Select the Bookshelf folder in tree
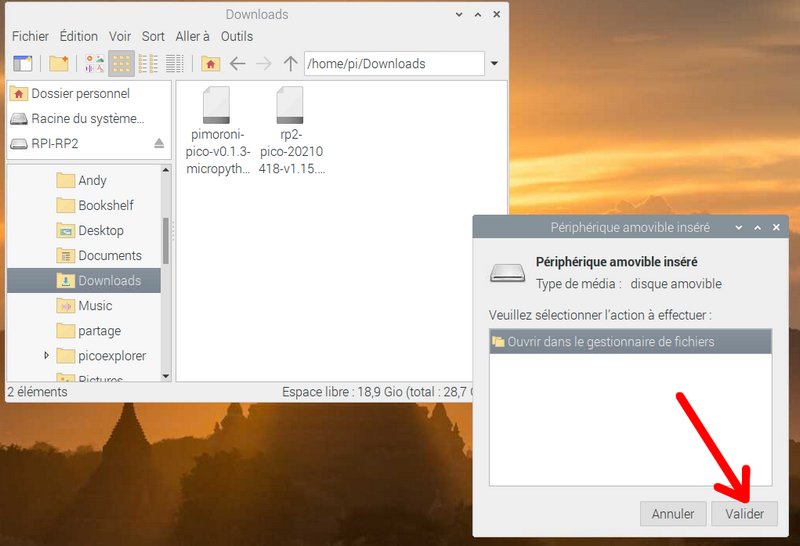This screenshot has width=800, height=546. pos(84,205)
